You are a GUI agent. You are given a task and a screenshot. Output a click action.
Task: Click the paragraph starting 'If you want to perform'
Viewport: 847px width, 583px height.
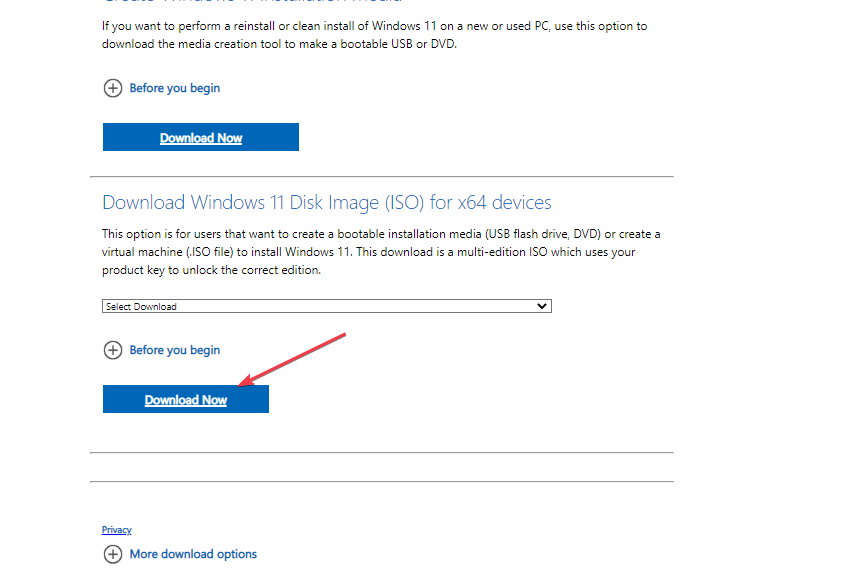click(374, 35)
